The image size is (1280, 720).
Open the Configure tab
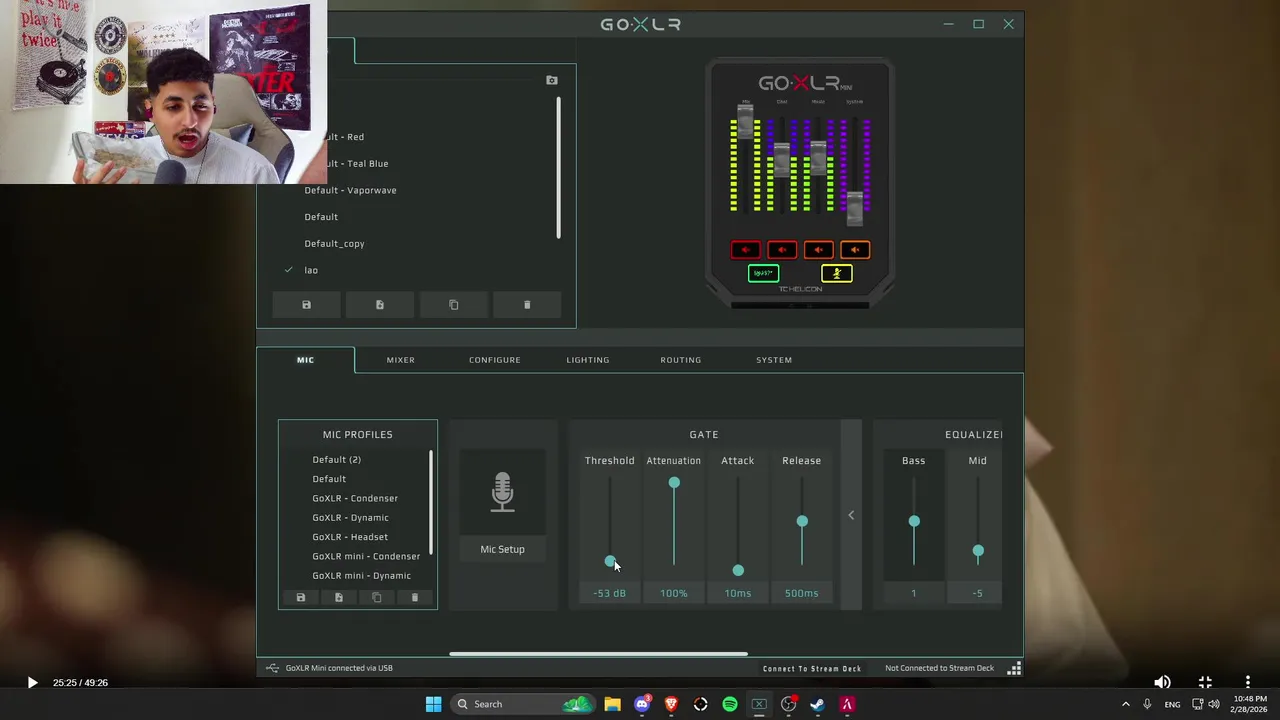(494, 360)
